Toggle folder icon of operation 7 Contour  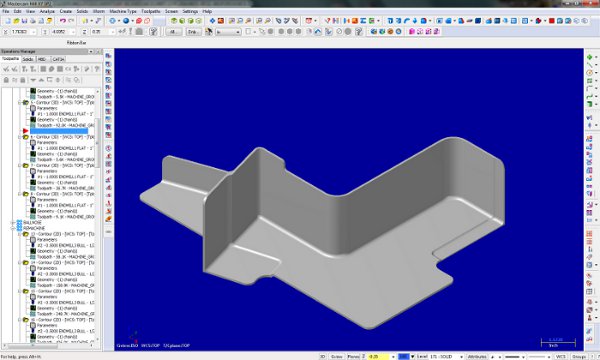[26, 166]
